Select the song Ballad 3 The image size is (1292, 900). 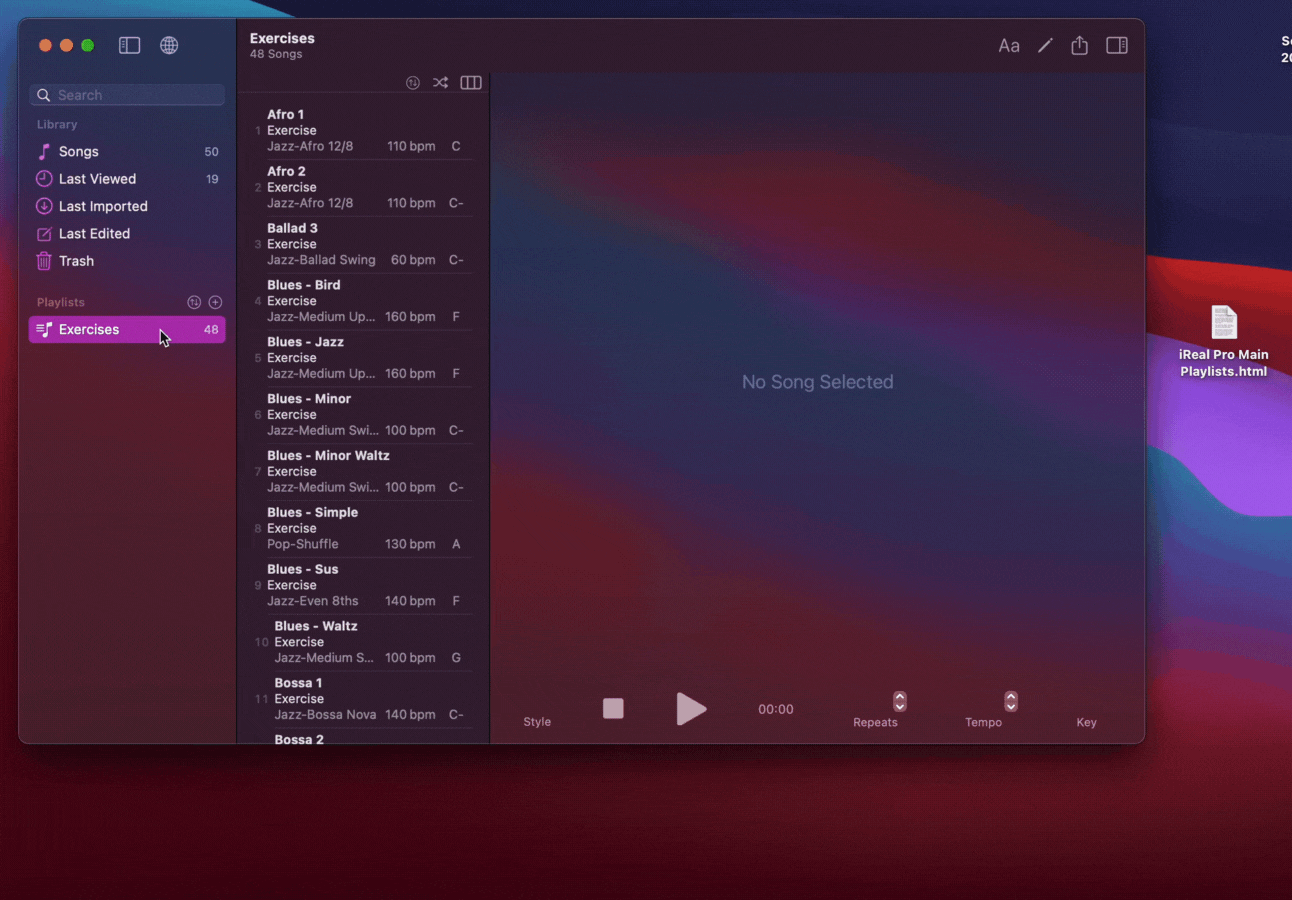[363, 244]
